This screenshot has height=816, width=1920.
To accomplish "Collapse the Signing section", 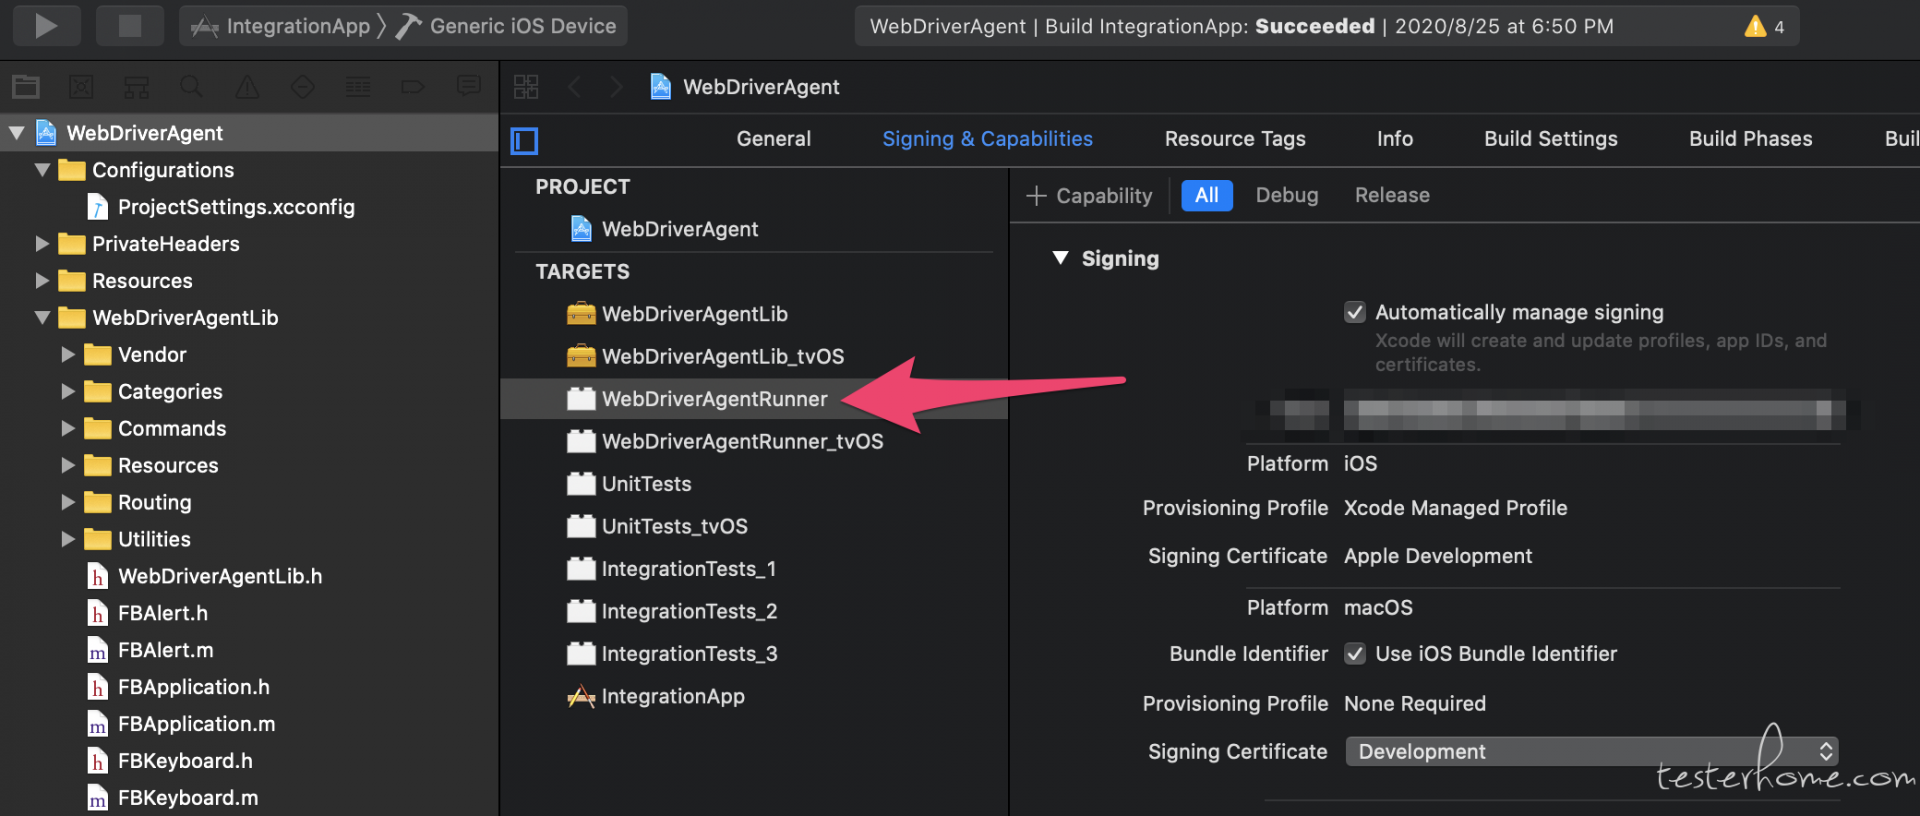I will click(1061, 258).
